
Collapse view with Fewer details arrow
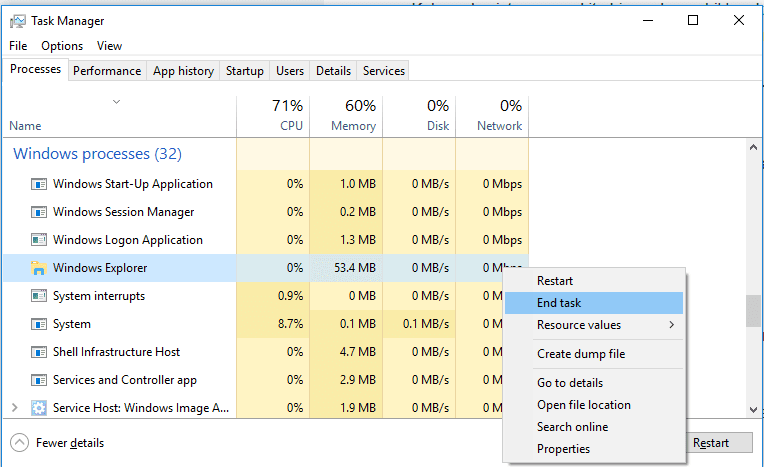pos(19,443)
